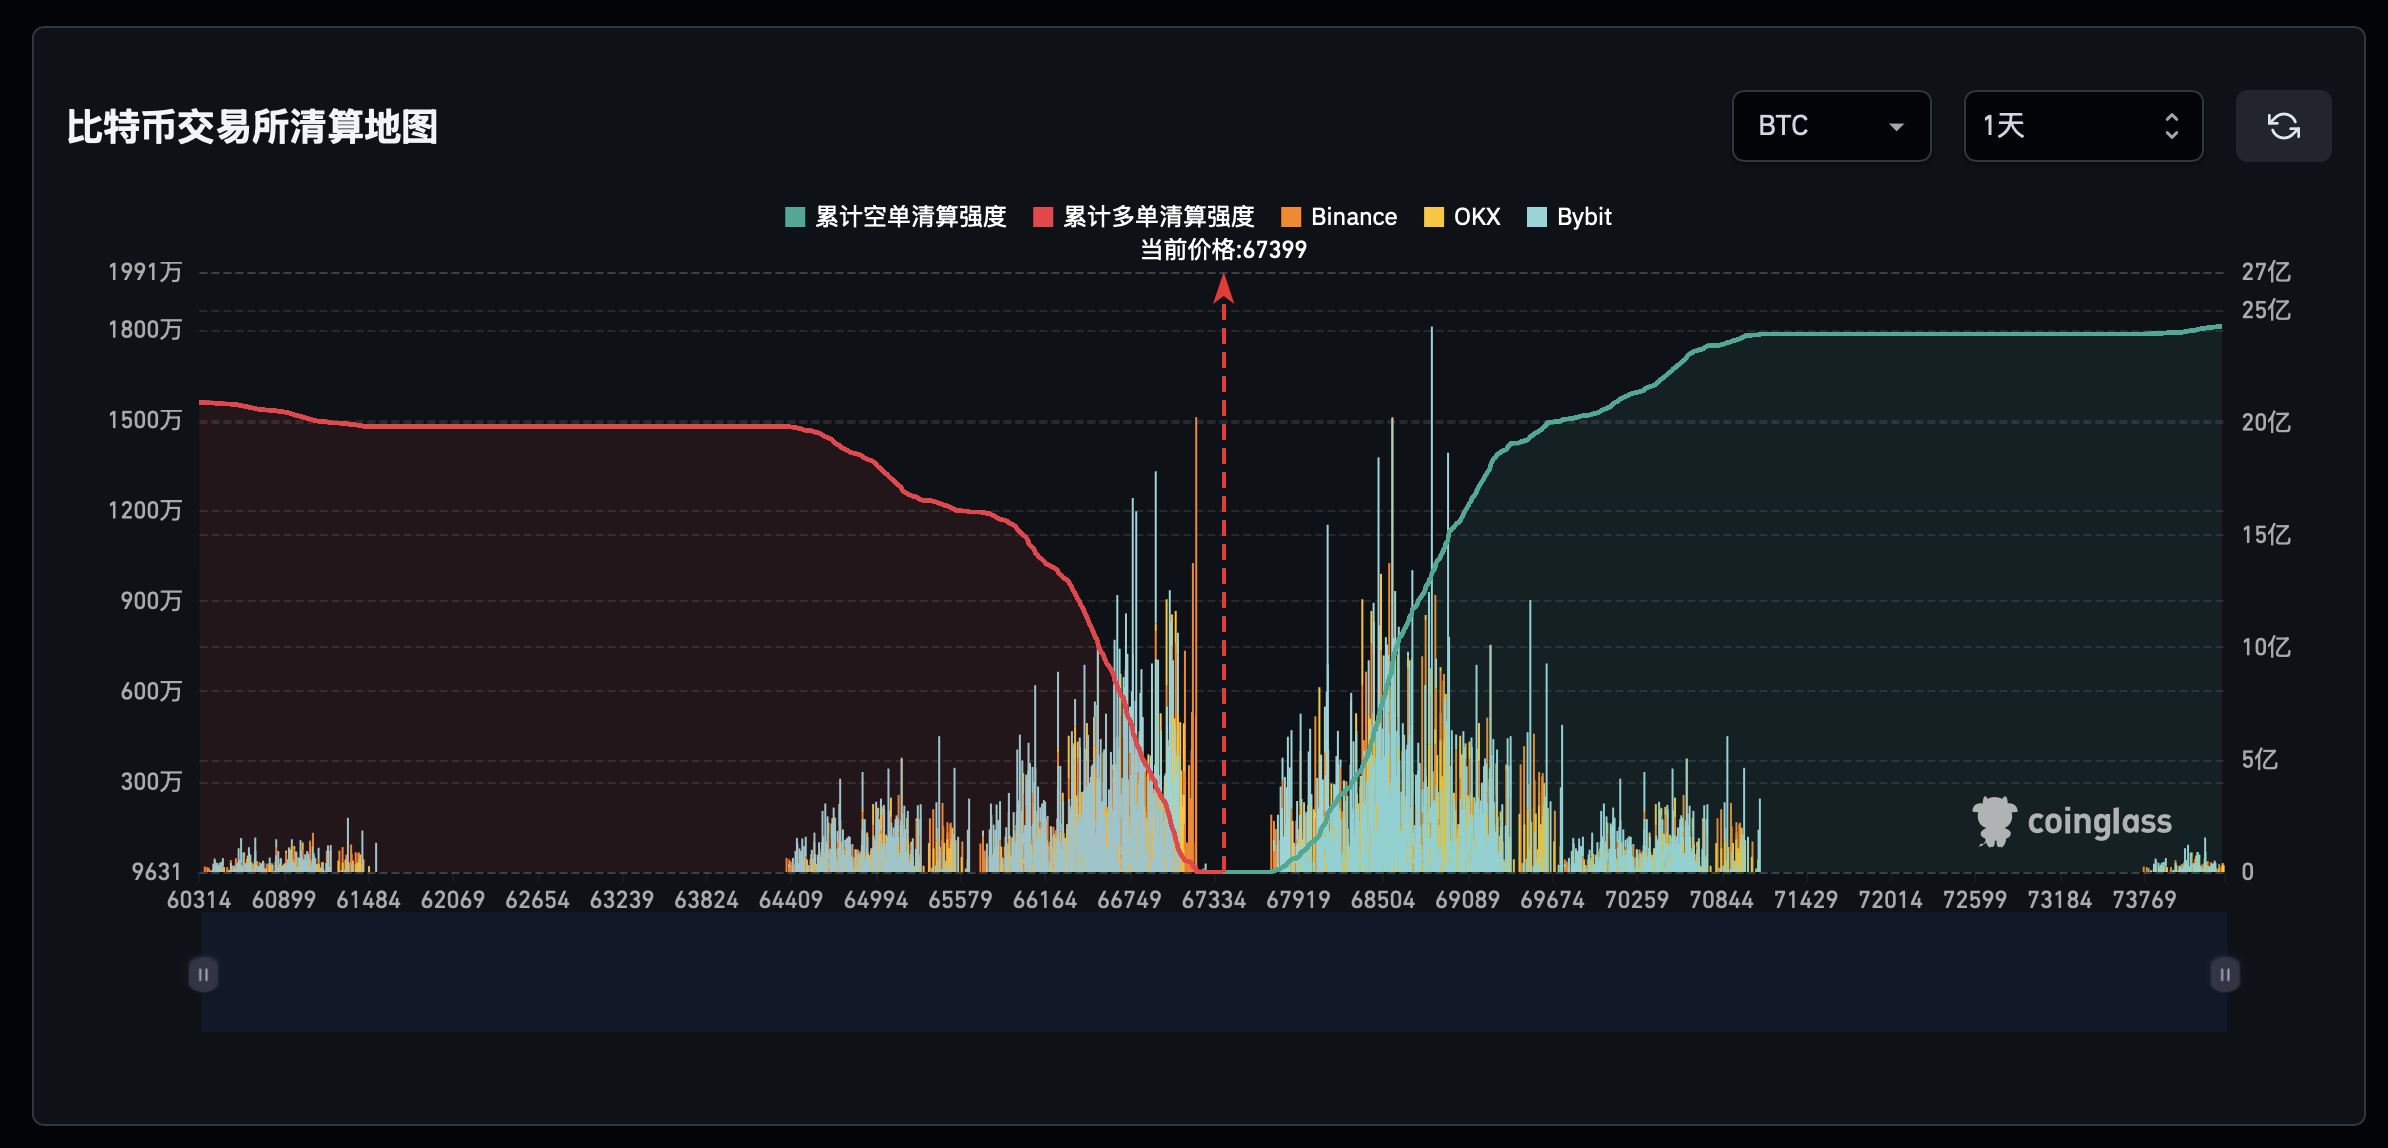Open the 1天 time range selector
The image size is (2388, 1148).
pyautogui.click(x=2083, y=126)
